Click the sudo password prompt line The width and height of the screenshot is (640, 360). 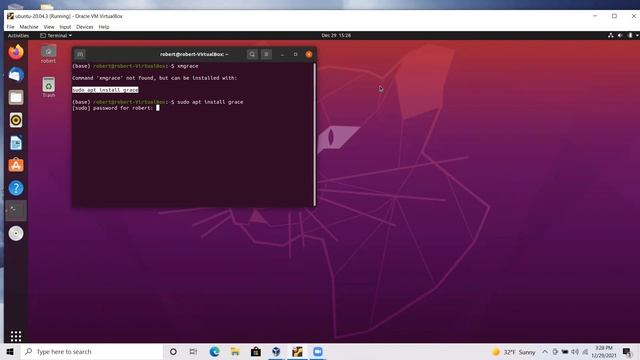point(116,108)
